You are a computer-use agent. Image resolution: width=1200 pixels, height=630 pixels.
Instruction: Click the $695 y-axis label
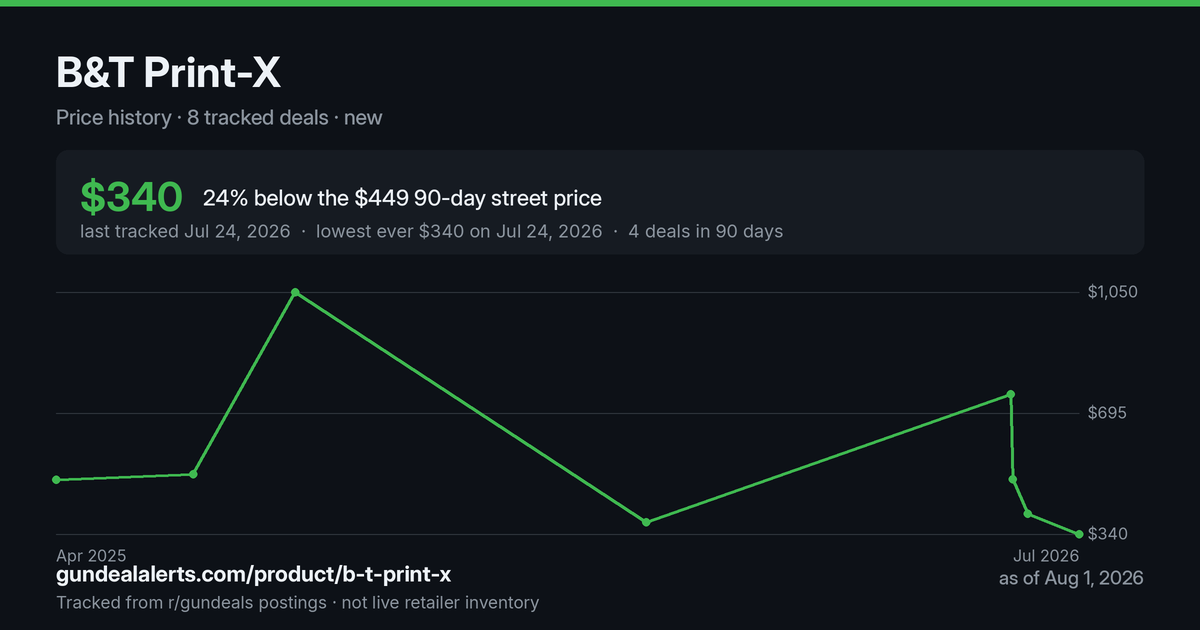click(1107, 413)
